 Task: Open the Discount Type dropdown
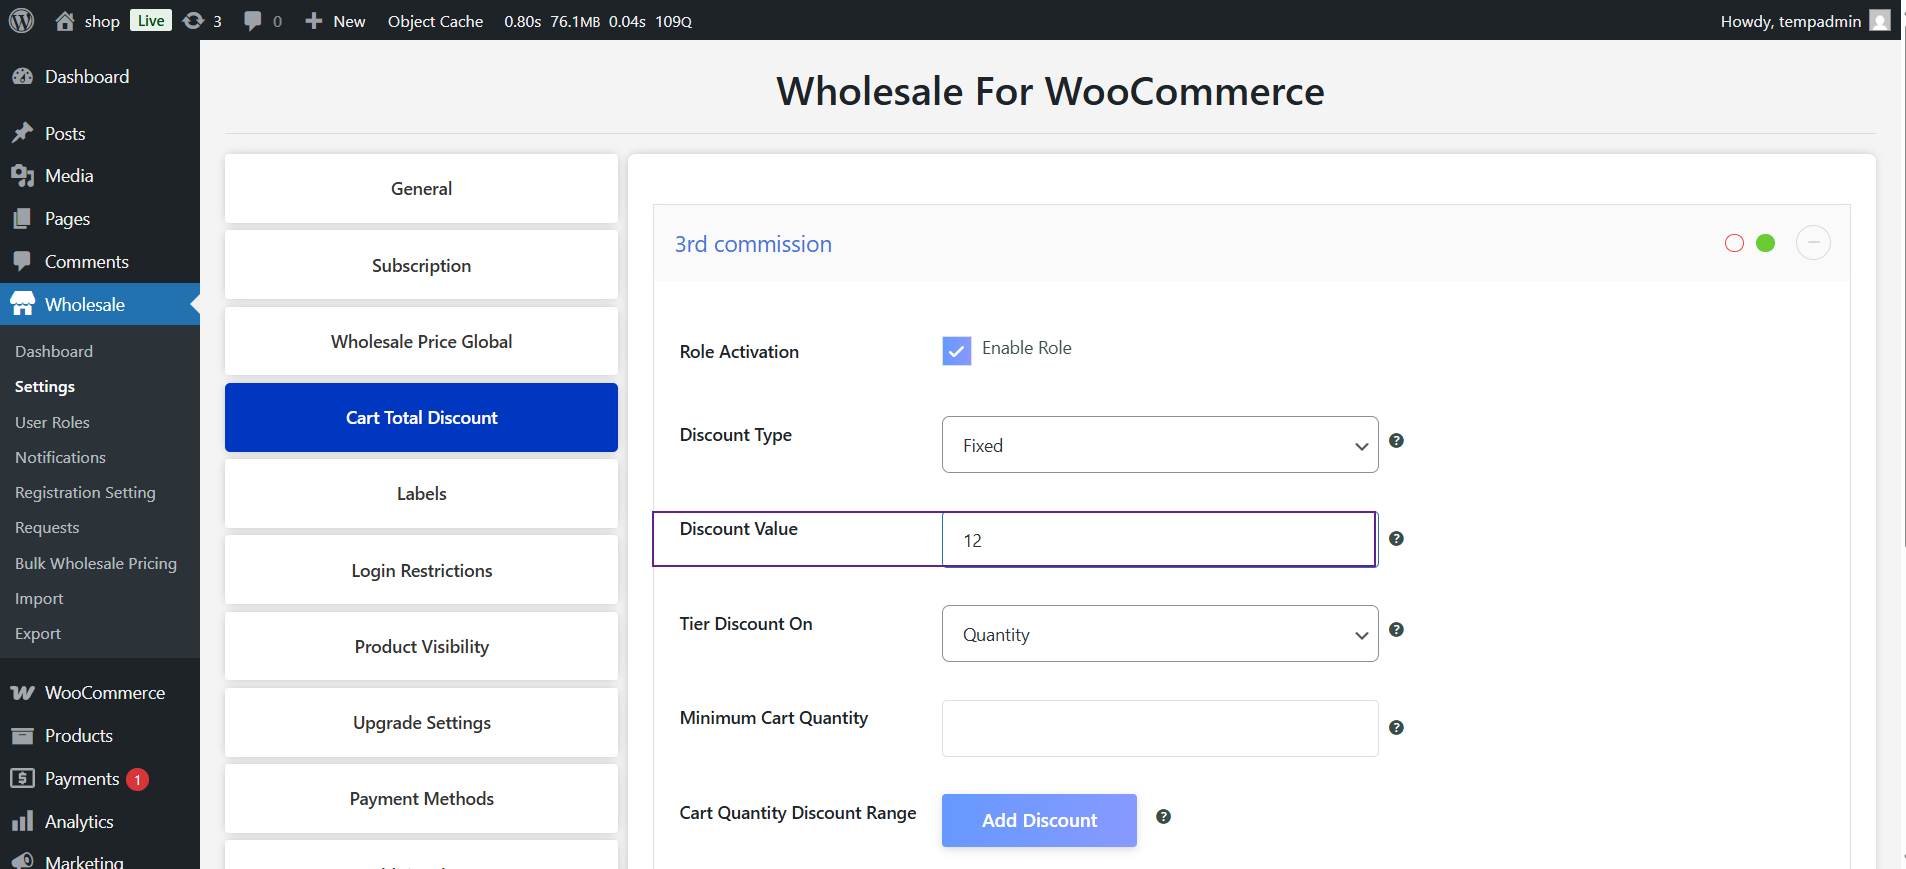click(1160, 445)
